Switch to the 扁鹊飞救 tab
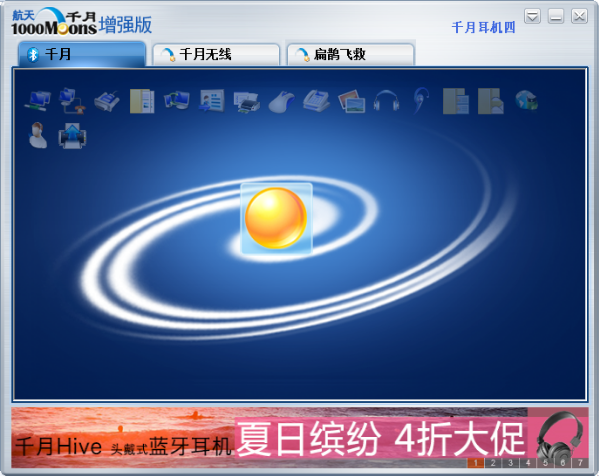This screenshot has width=599, height=476. point(350,54)
